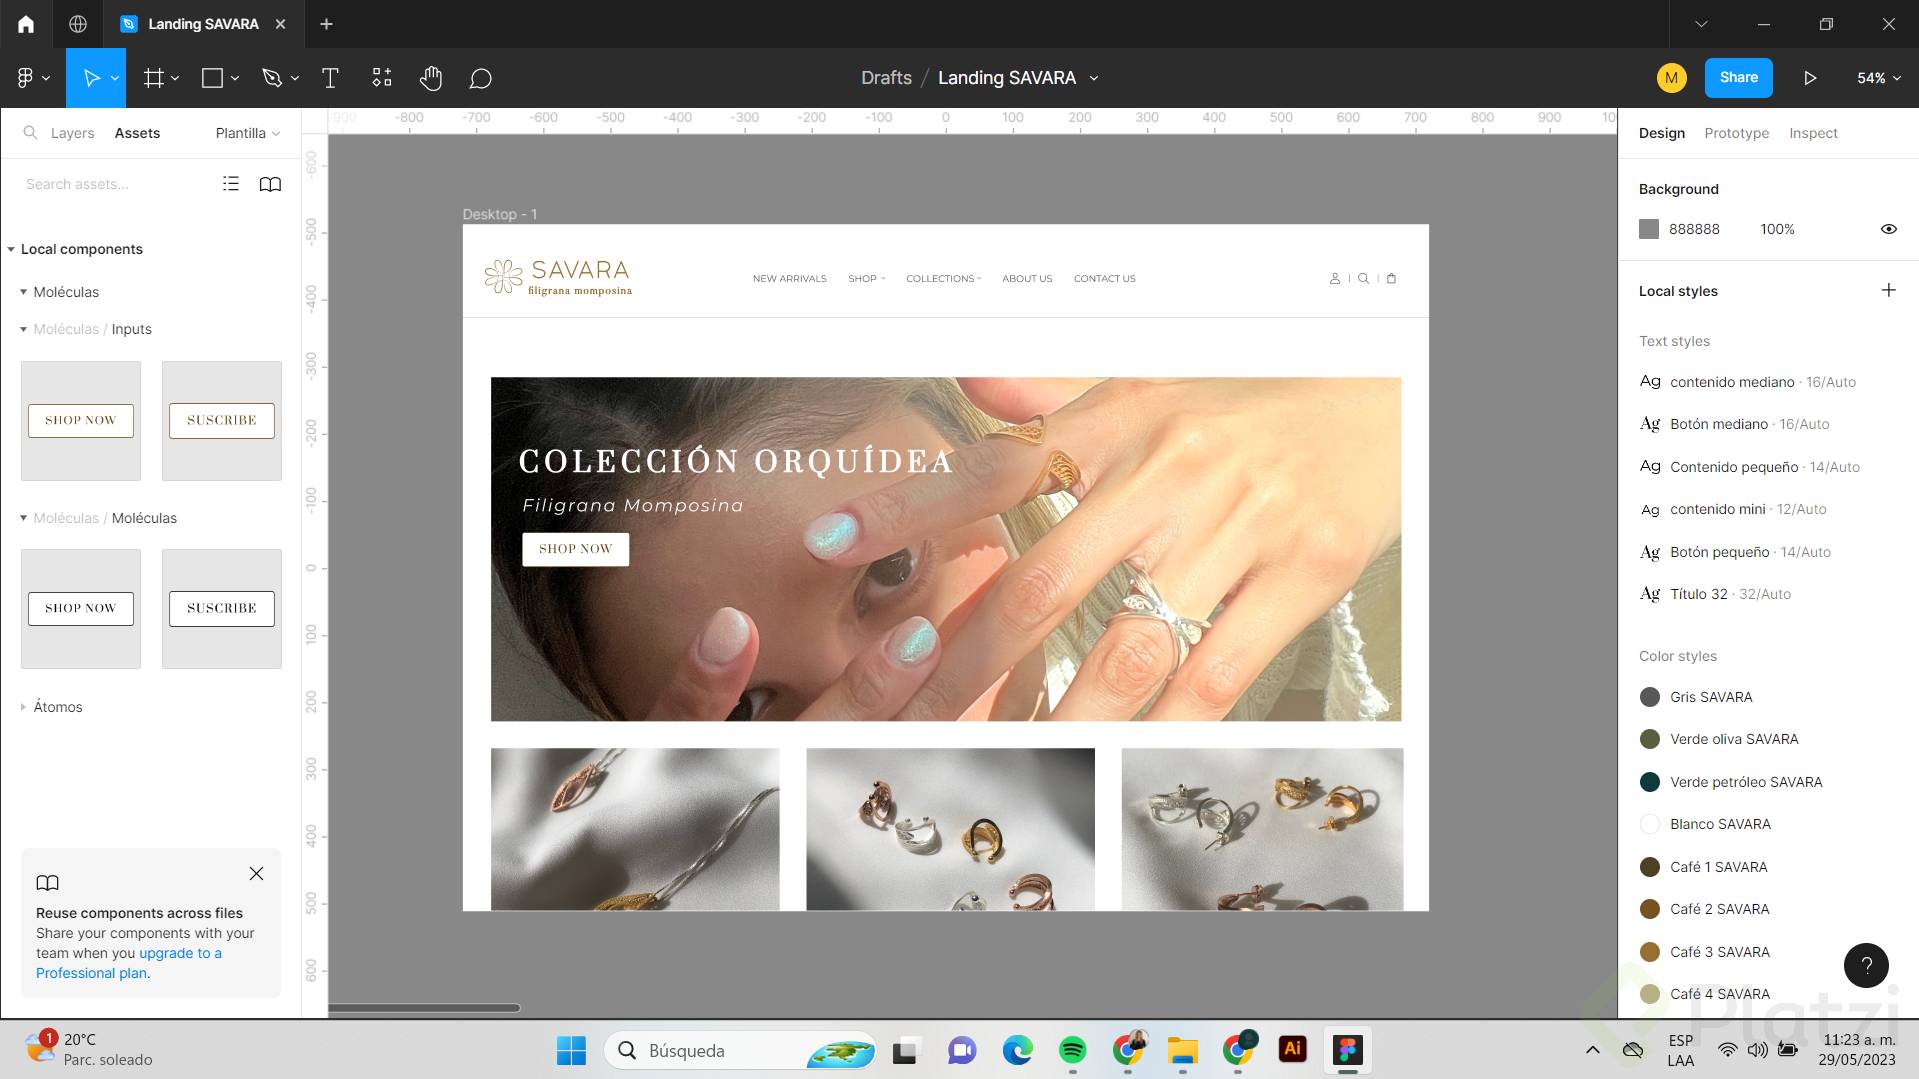Click the background color swatch 888888
This screenshot has height=1079, width=1919.
[x=1649, y=229]
